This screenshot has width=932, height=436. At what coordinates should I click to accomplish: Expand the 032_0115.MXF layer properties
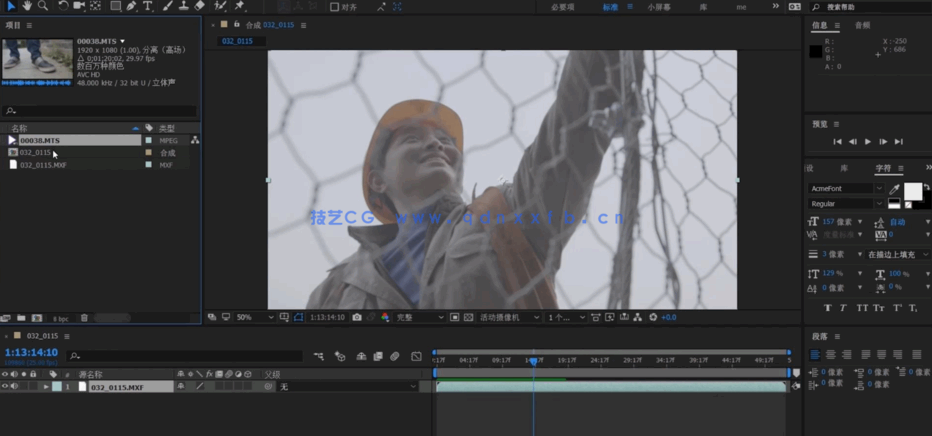point(46,387)
